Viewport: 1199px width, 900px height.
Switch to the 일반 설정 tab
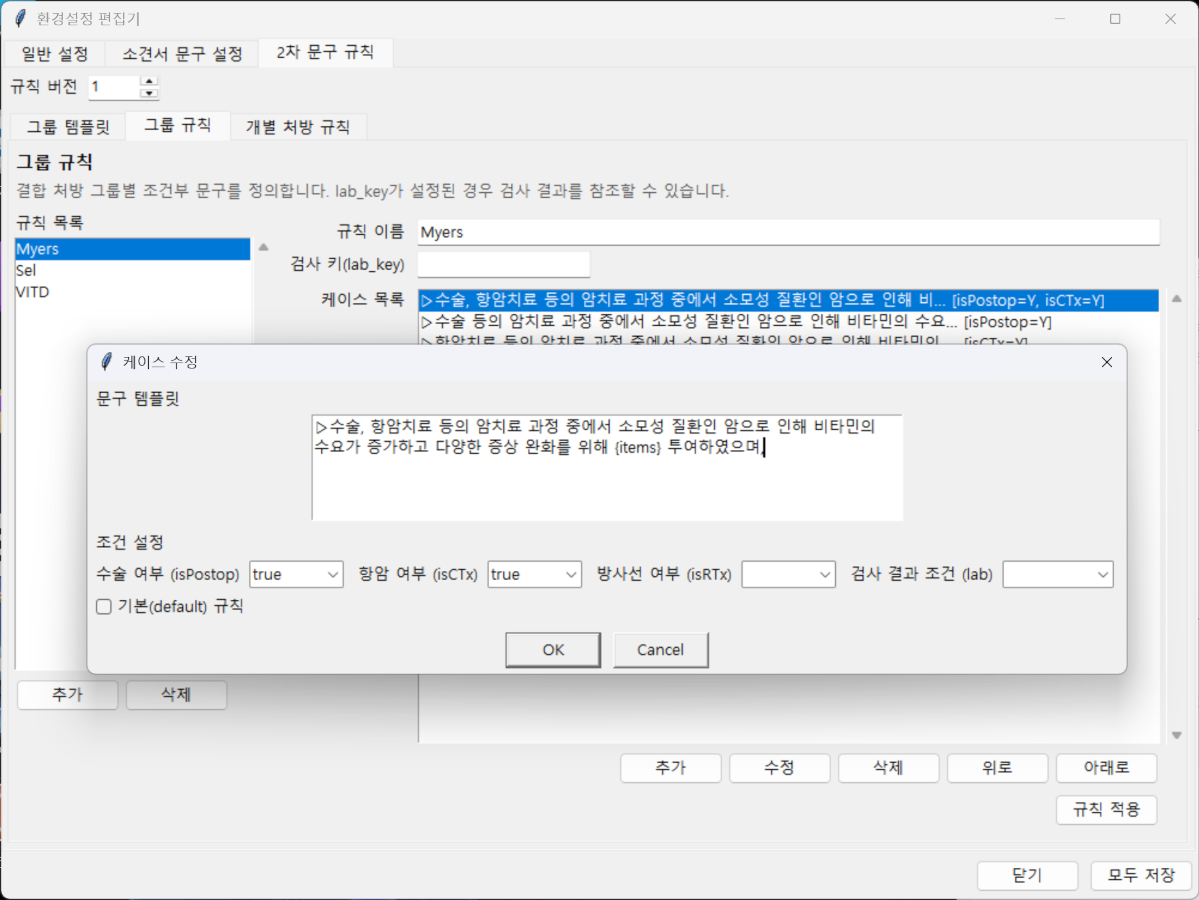[55, 53]
